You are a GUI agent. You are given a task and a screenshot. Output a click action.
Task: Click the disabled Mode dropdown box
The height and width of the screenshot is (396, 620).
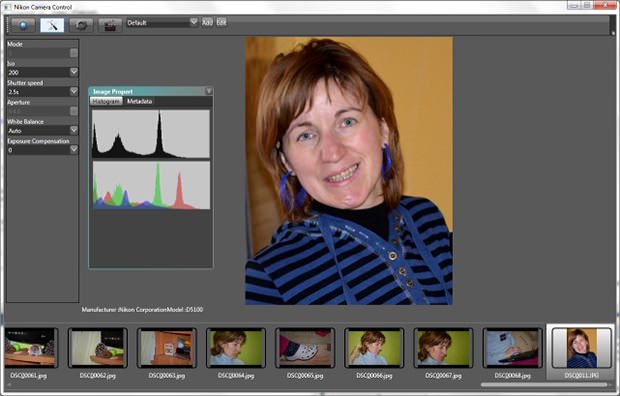coord(43,53)
